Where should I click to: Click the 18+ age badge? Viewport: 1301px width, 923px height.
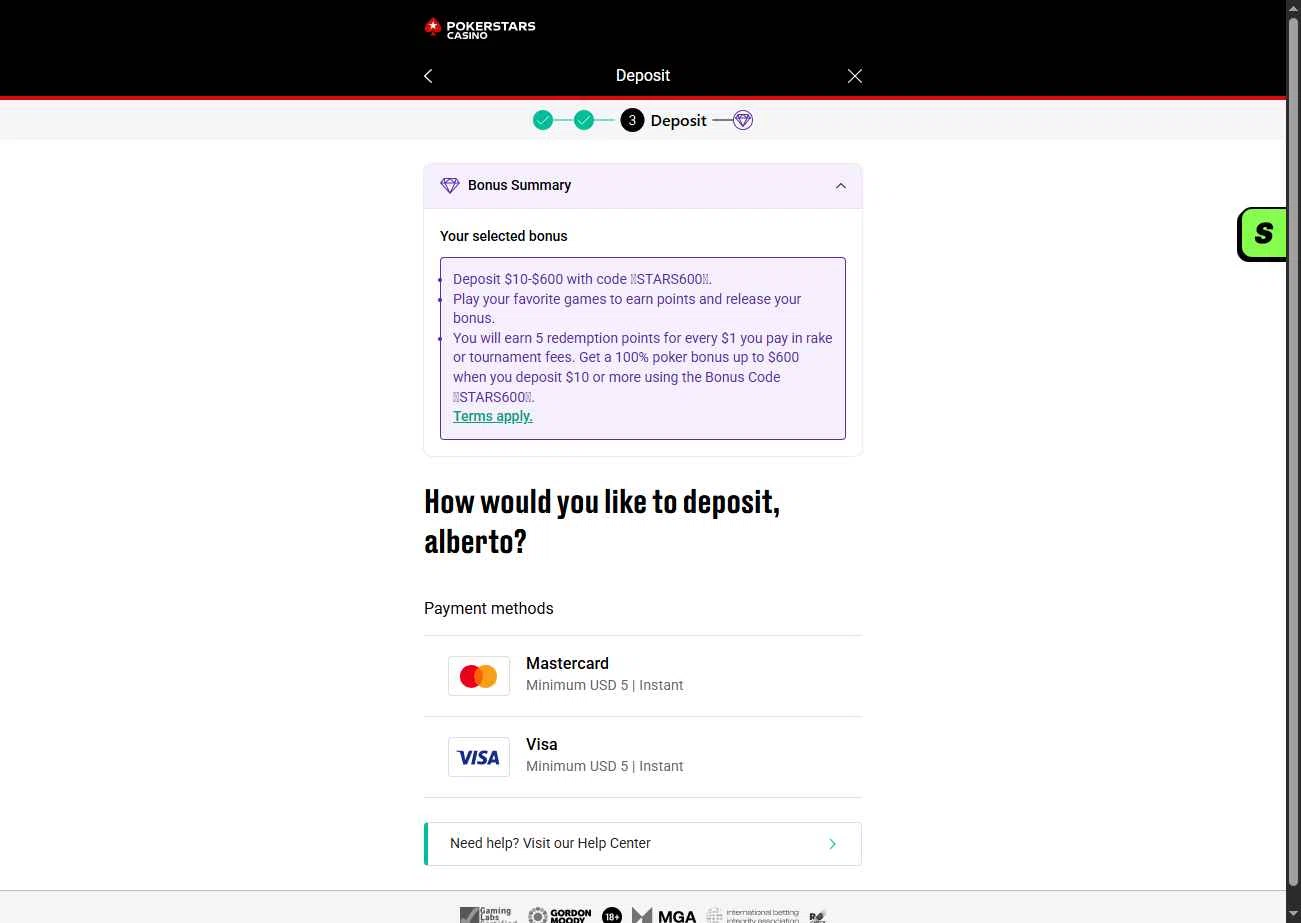(612, 915)
